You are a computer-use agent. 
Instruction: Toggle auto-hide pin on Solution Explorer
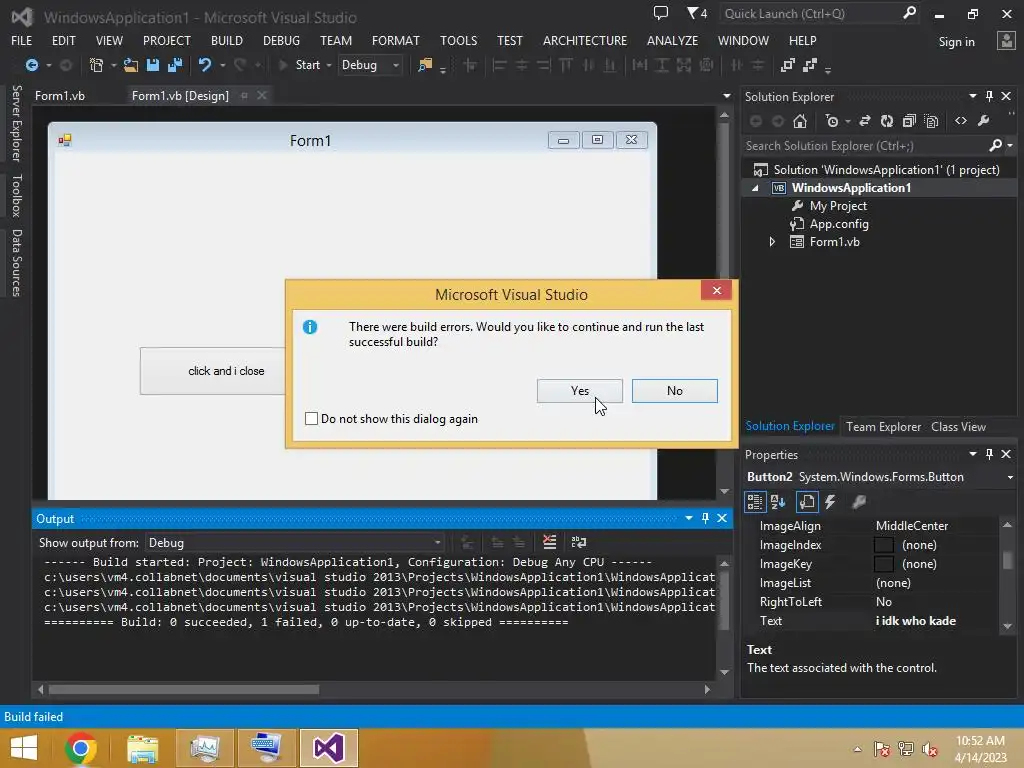click(x=989, y=97)
